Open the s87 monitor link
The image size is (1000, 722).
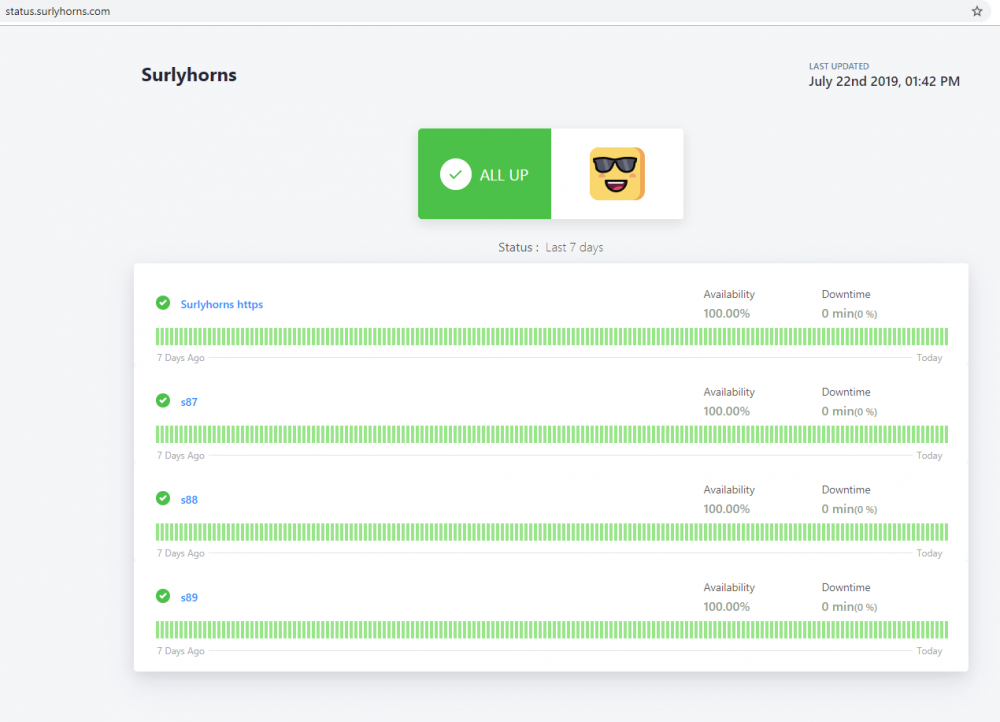point(189,402)
